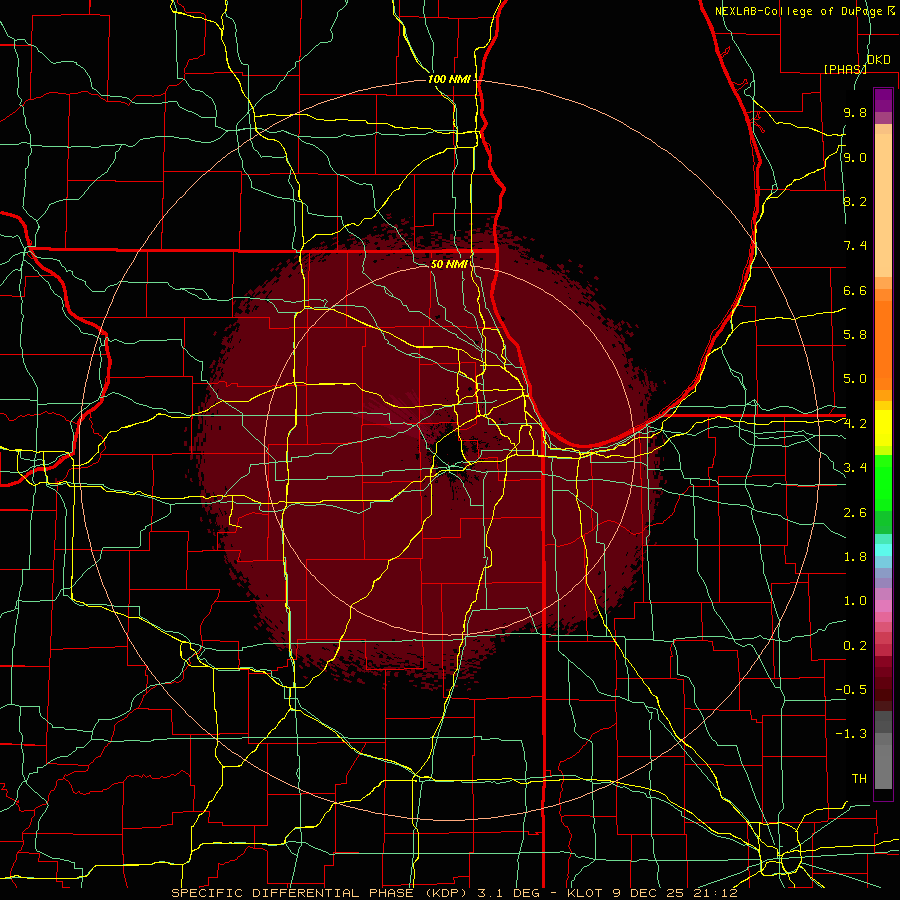Click the bright yellow segment of color bar

click(883, 428)
